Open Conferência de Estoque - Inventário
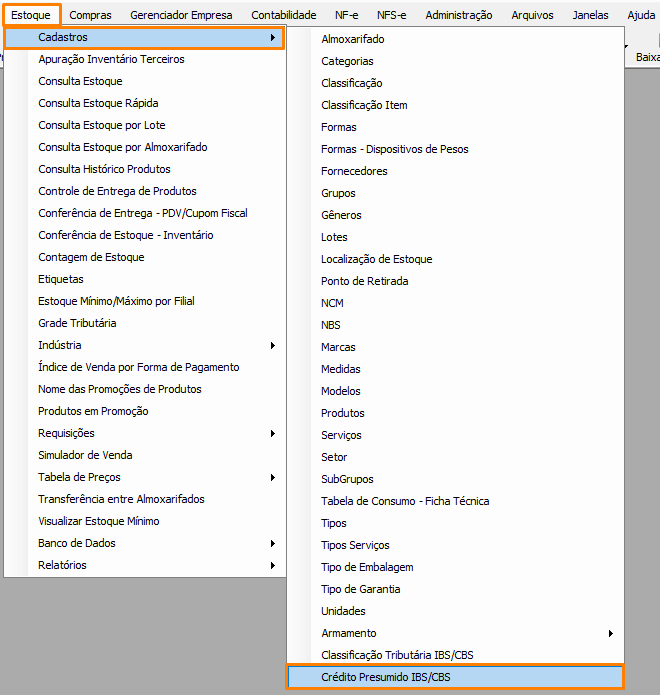 pos(144,235)
